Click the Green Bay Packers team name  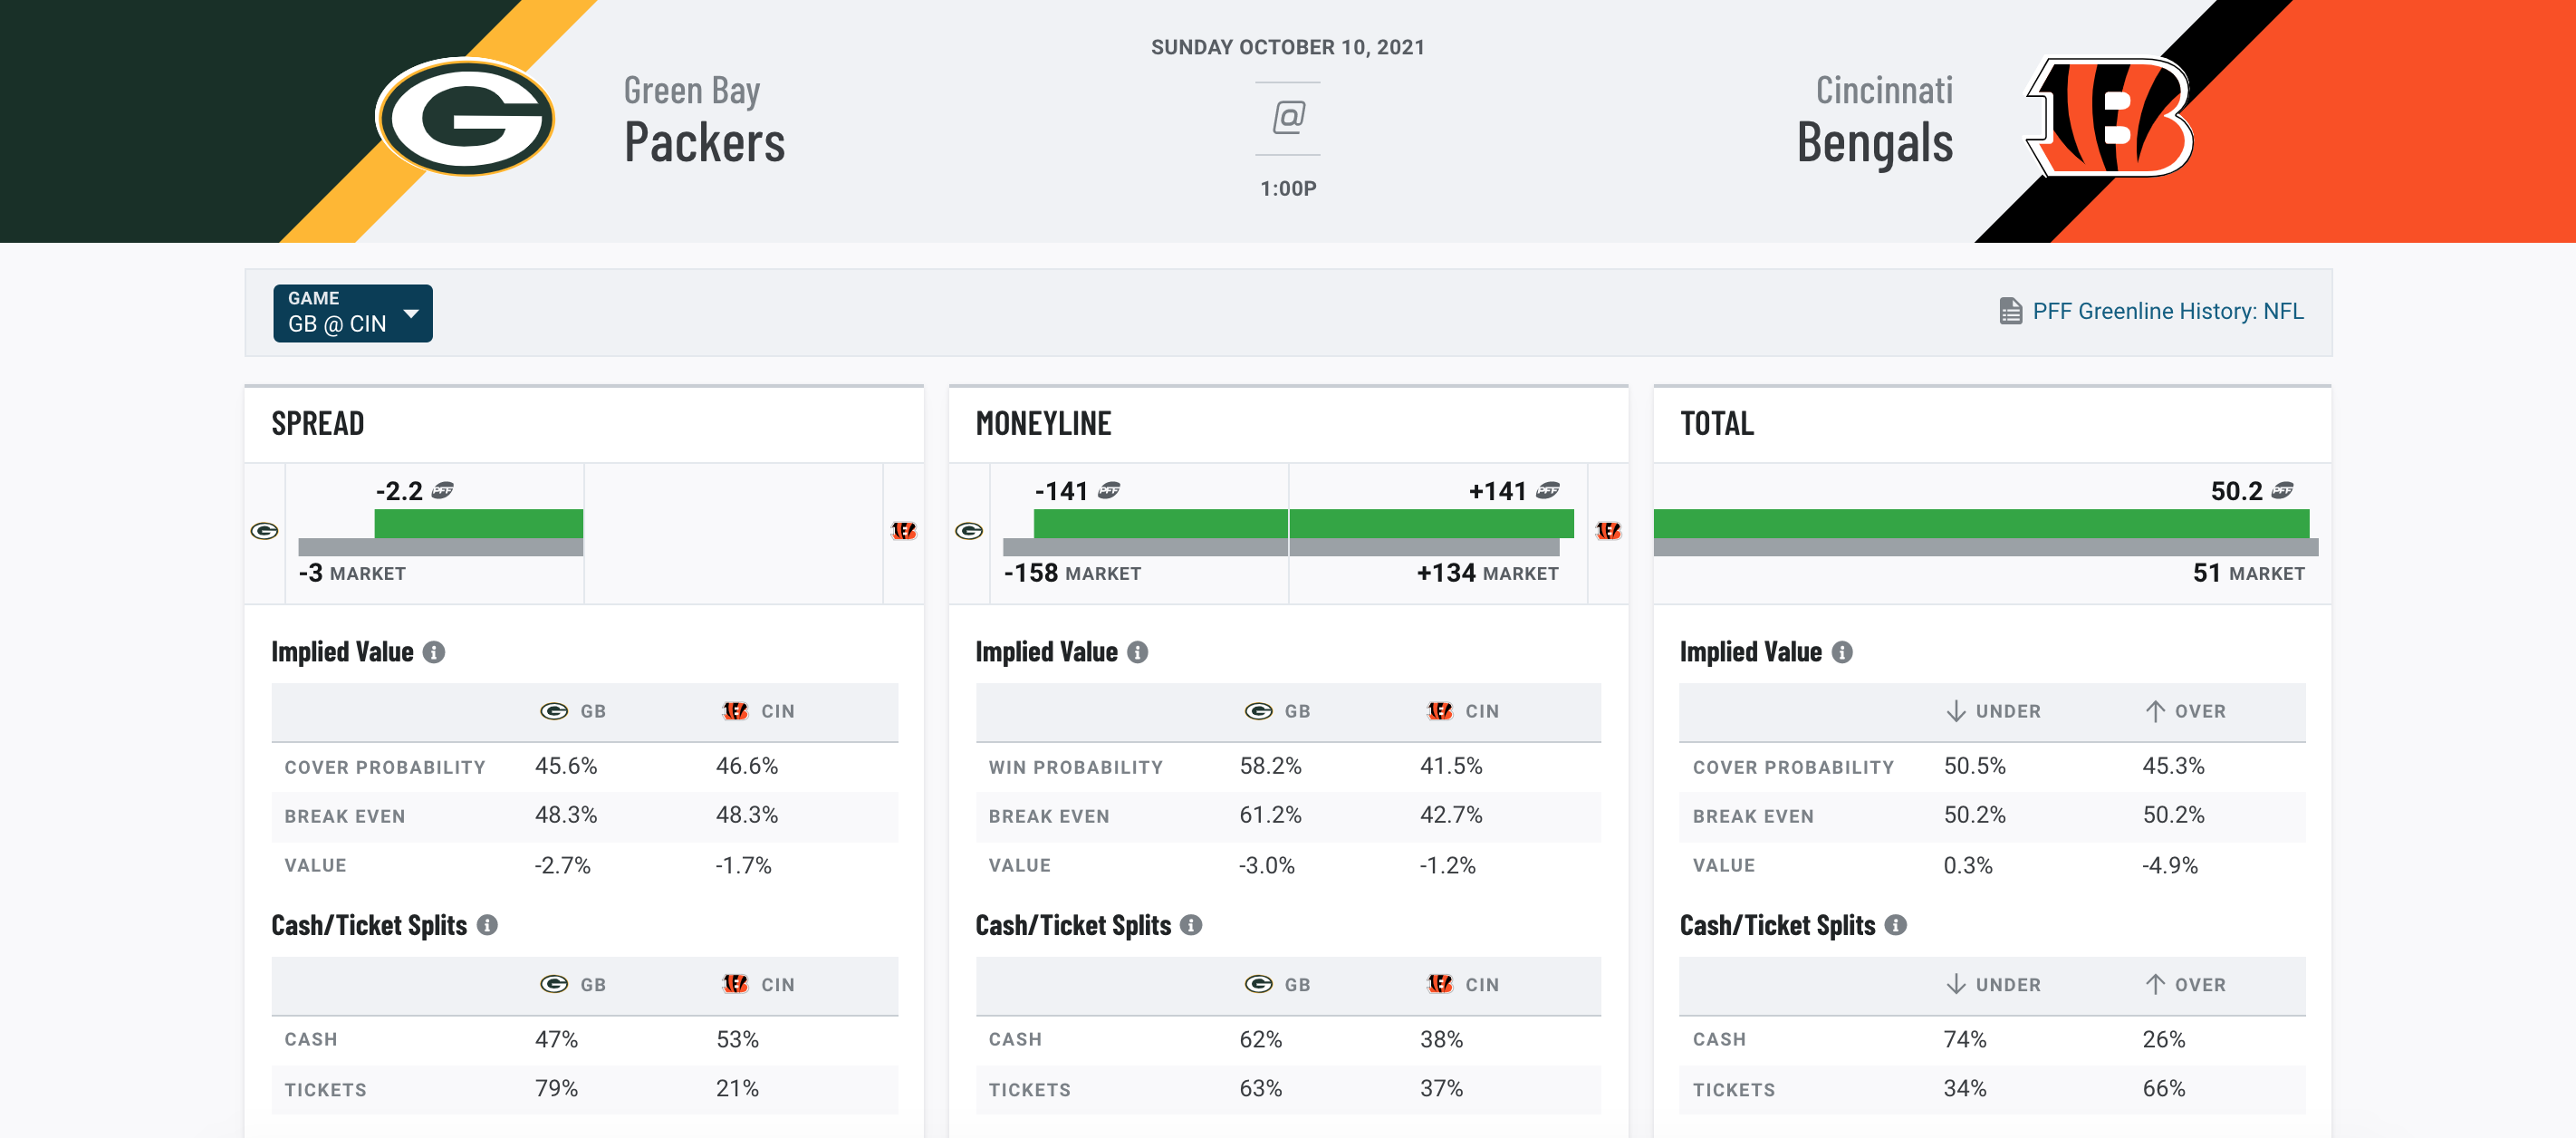click(704, 120)
